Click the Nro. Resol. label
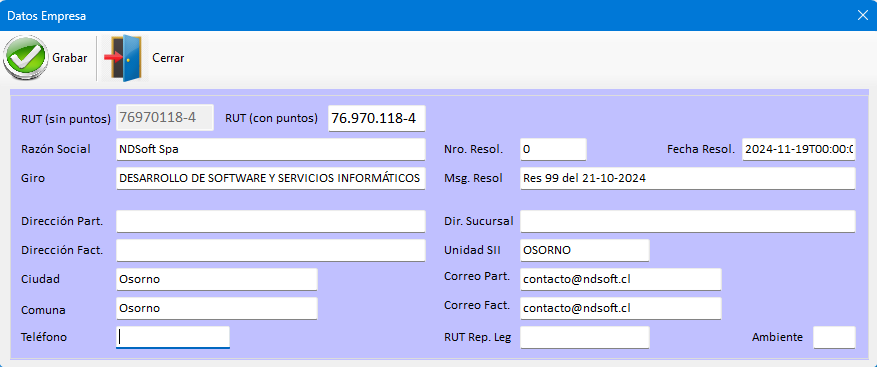 tap(473, 149)
